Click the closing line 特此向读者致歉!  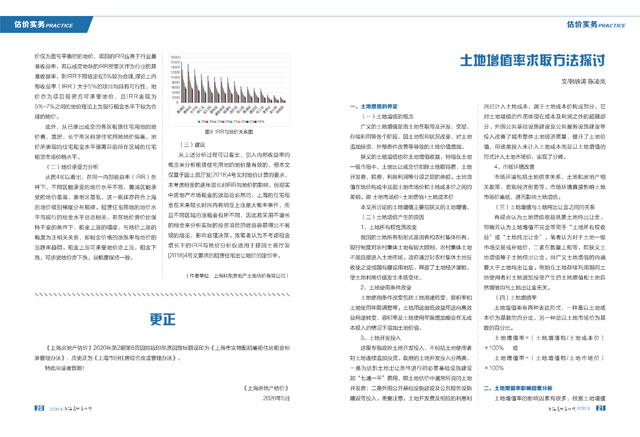tap(64, 368)
